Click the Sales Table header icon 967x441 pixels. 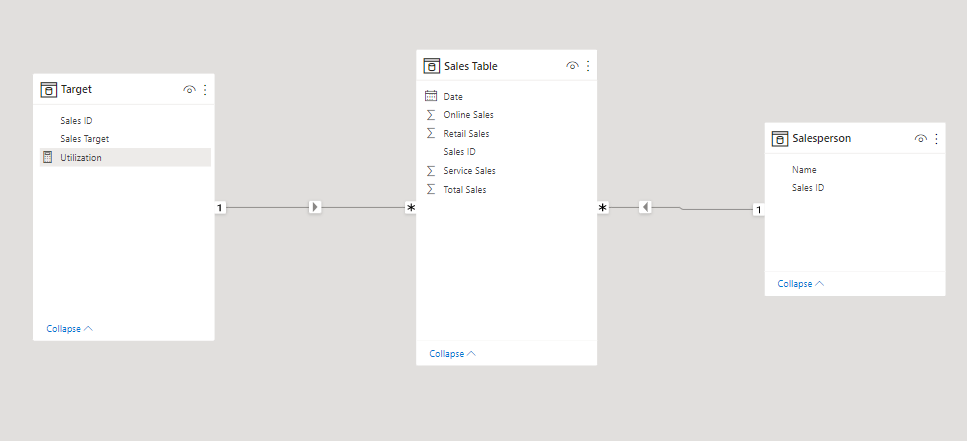point(432,66)
